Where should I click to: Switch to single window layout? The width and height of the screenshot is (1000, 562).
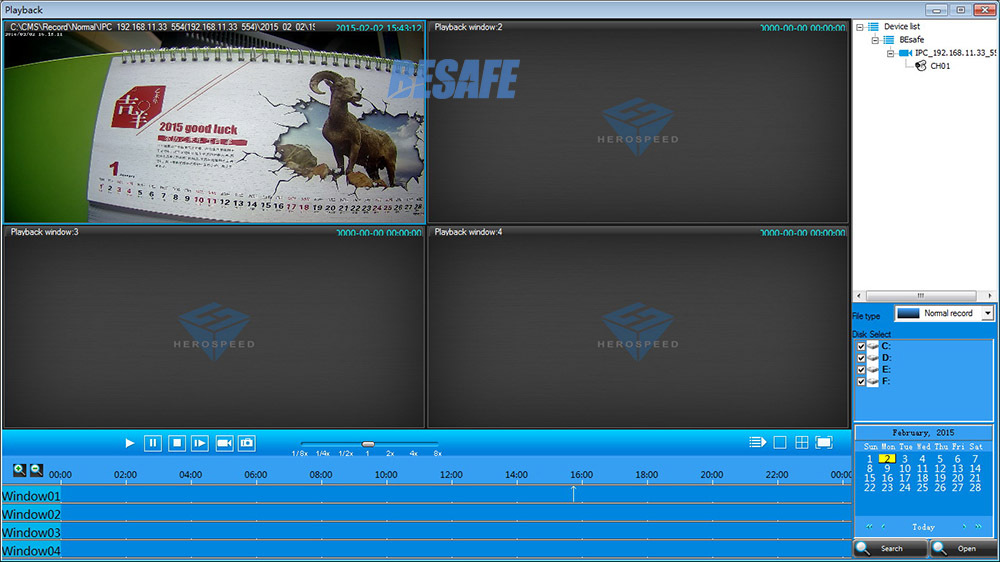[x=780, y=443]
